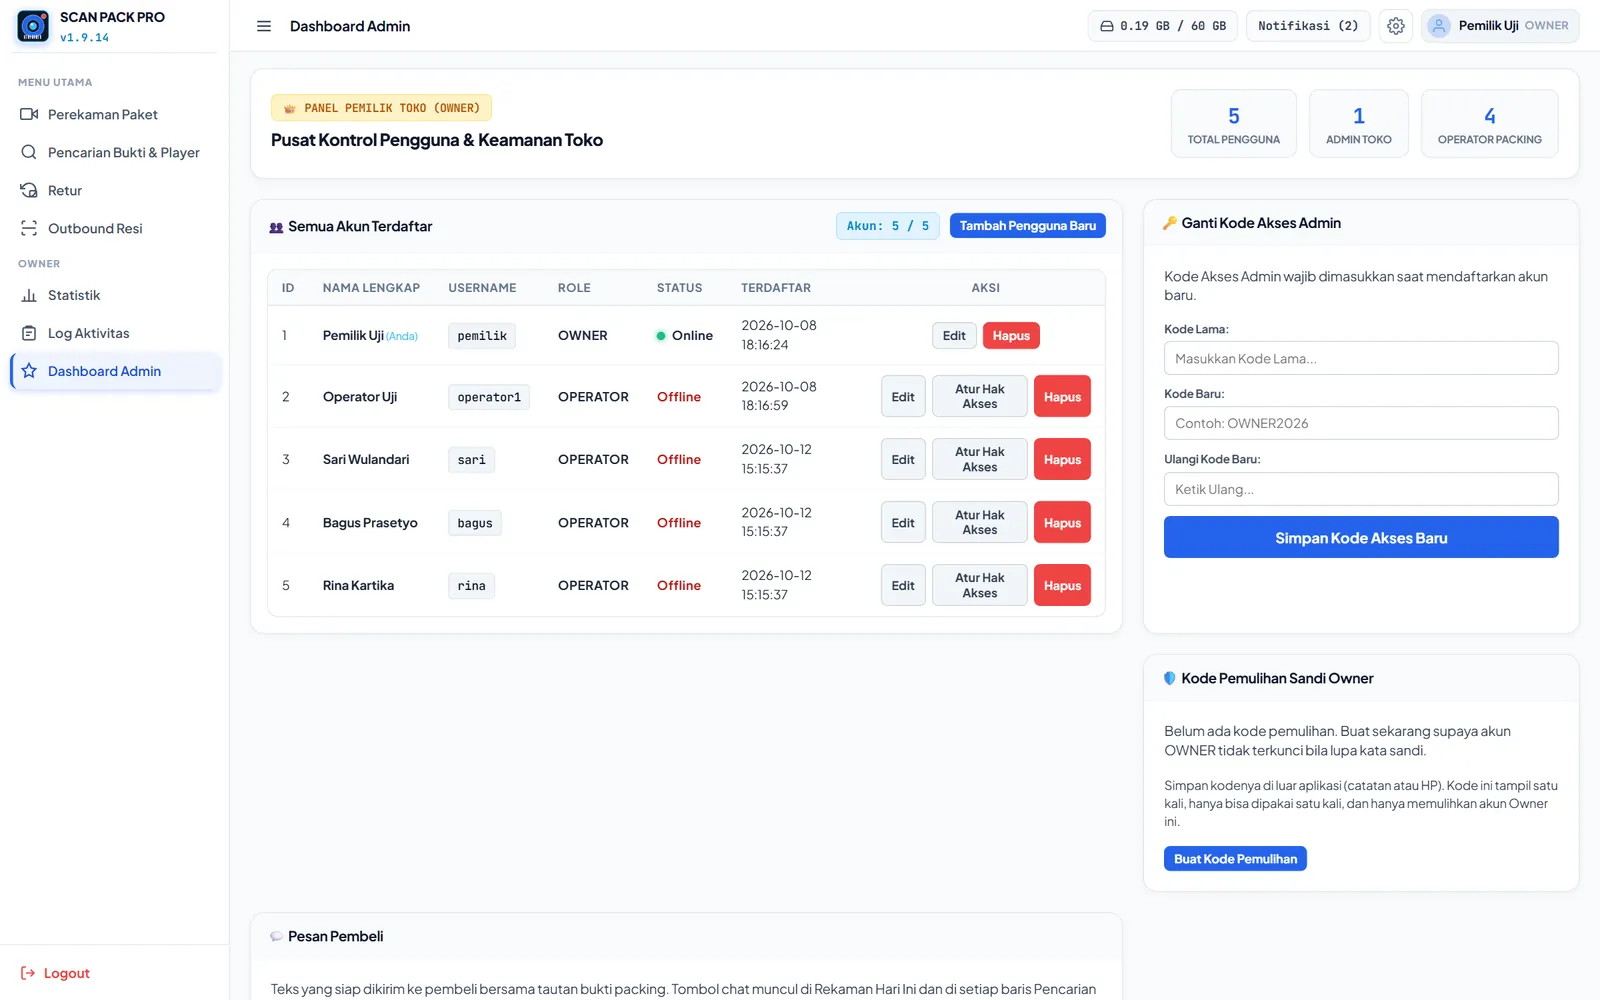Image resolution: width=1600 pixels, height=1000 pixels.
Task: Click the version text 'v1.9.14'
Action: pos(84,38)
